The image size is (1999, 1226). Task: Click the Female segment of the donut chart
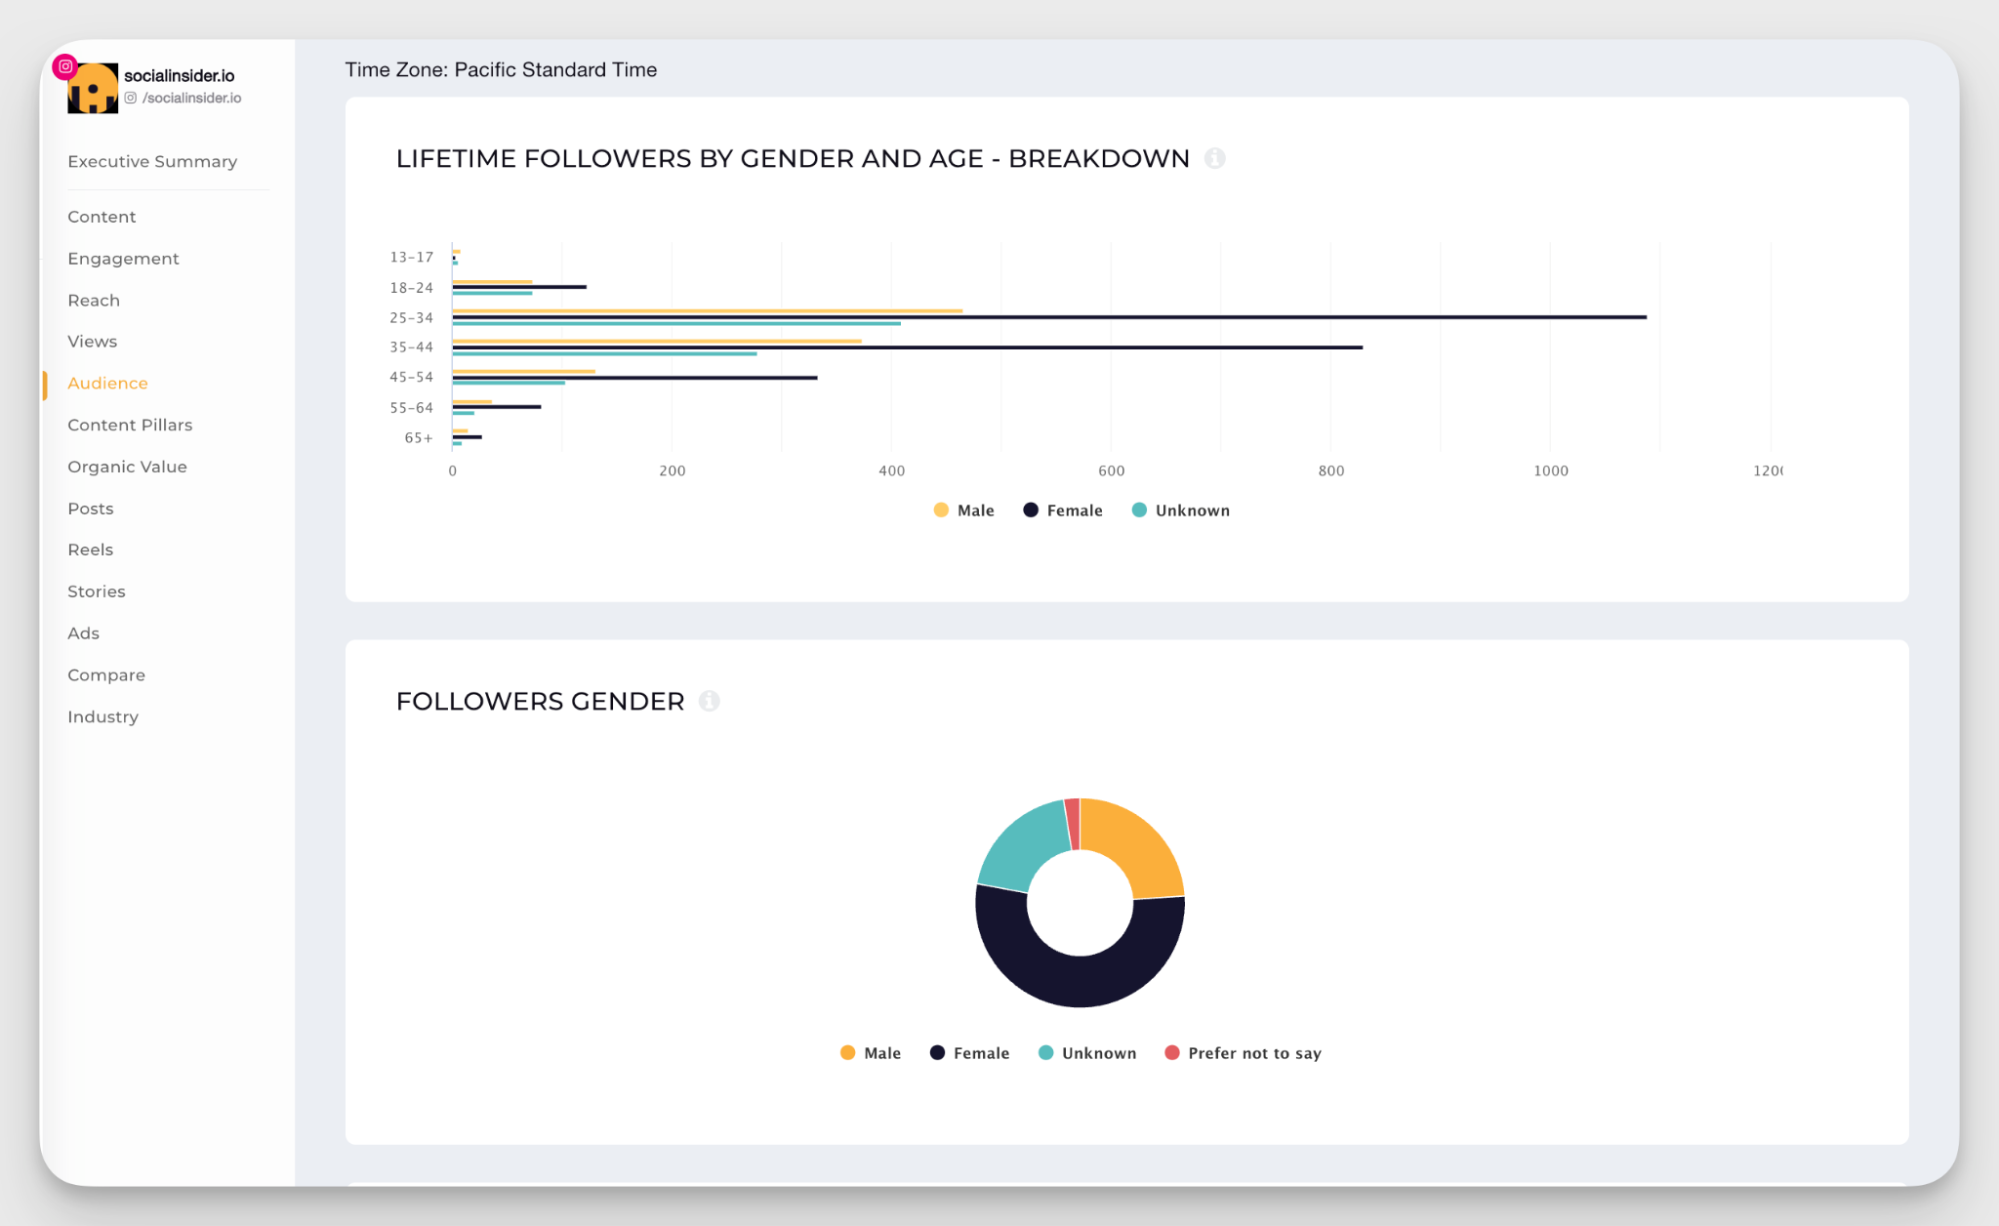(1080, 980)
